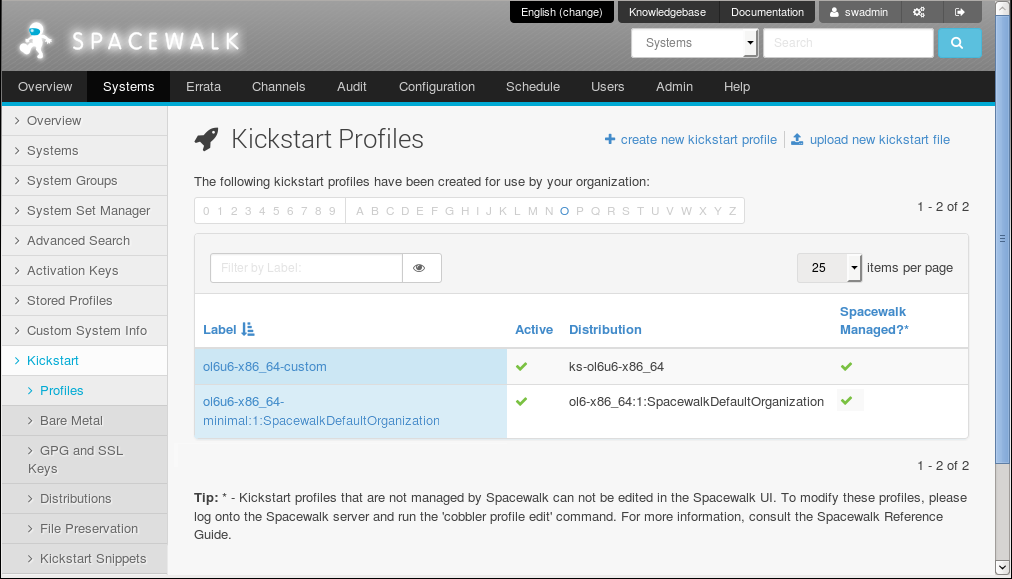This screenshot has width=1012, height=579.
Task: Expand System Groups sidebar item
Action: (85, 181)
